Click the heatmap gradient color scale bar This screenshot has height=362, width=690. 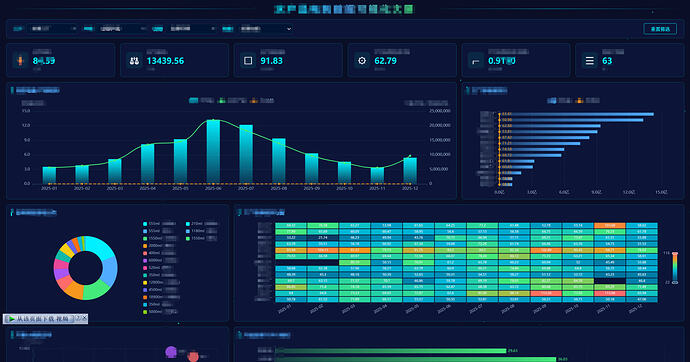point(675,268)
